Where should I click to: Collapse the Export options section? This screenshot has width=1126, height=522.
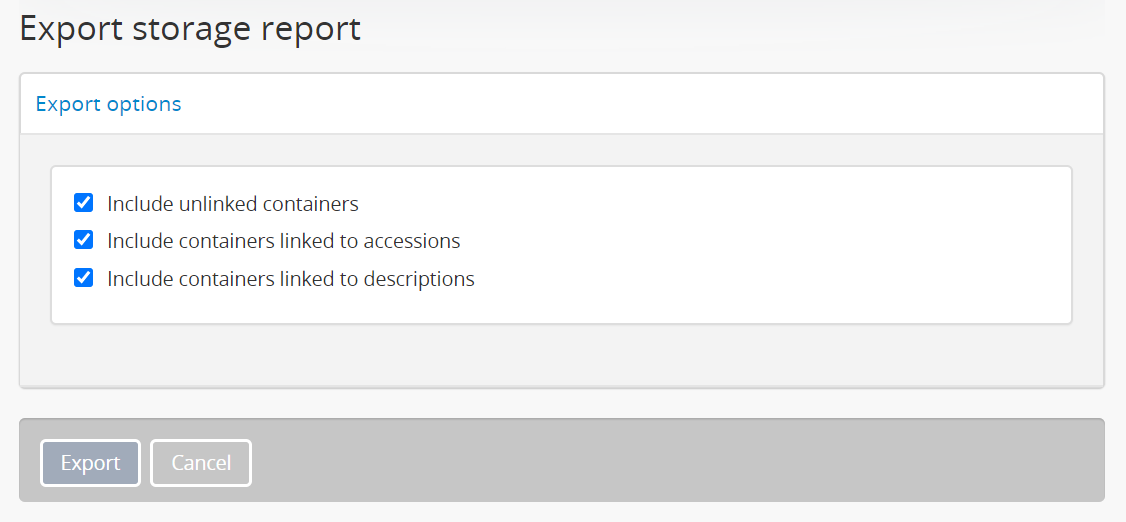pos(108,104)
